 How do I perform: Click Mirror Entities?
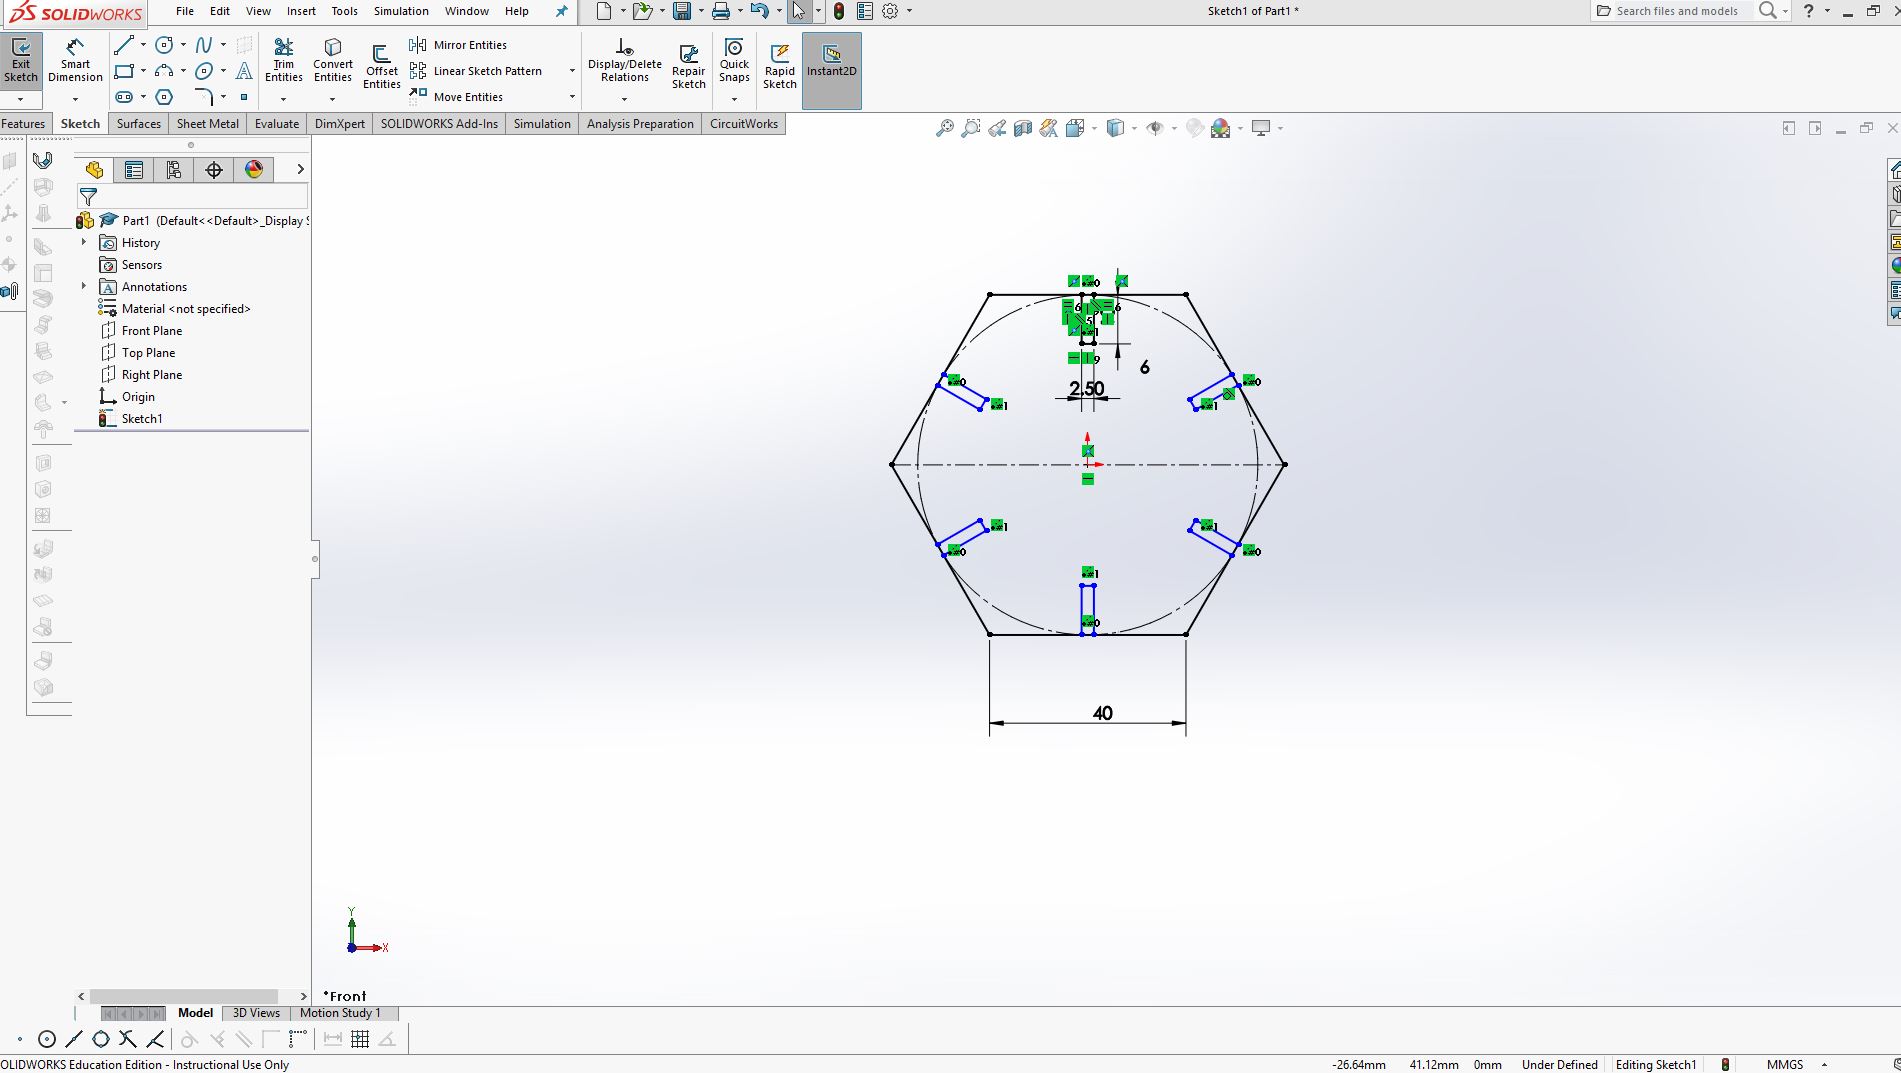tap(459, 45)
